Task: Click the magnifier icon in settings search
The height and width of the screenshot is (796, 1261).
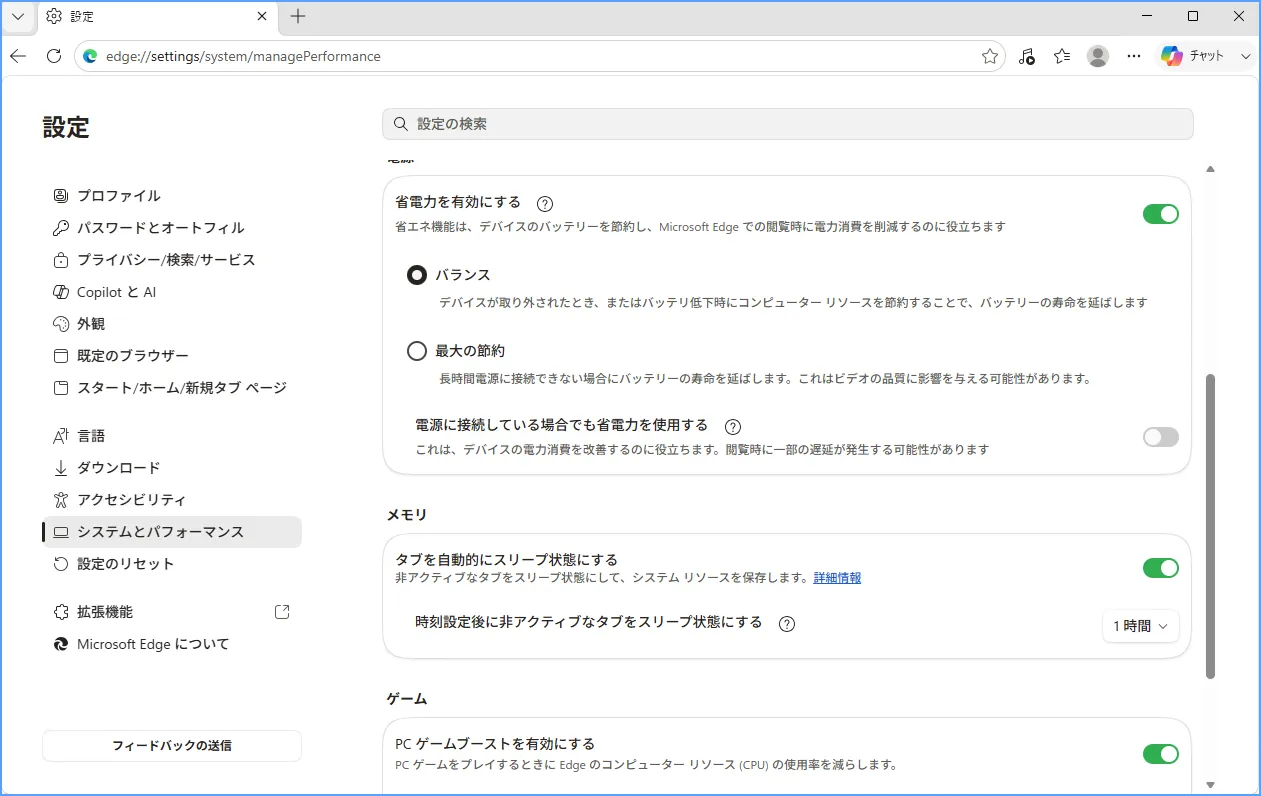Action: [x=401, y=124]
